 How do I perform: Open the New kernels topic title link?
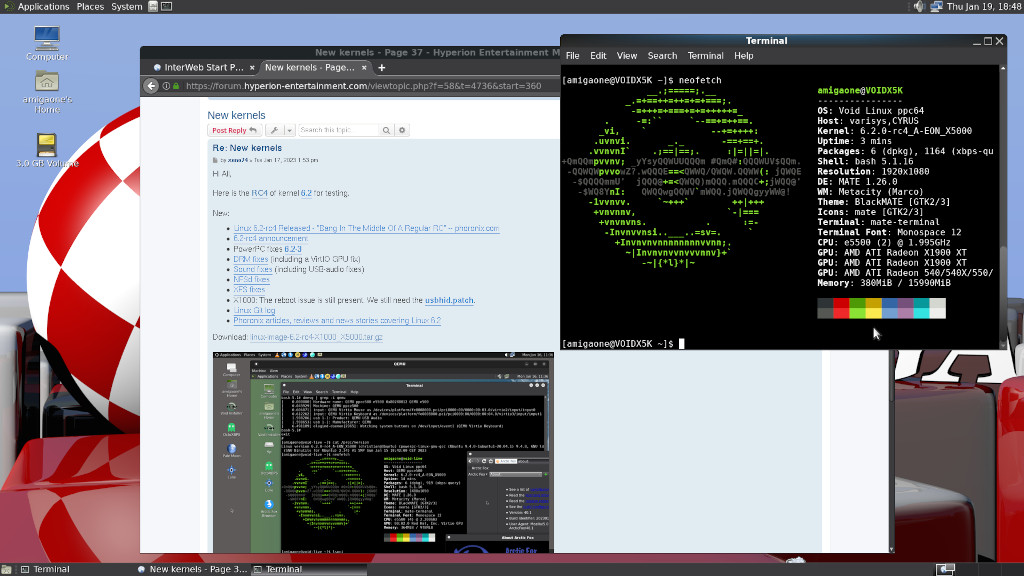click(x=236, y=115)
